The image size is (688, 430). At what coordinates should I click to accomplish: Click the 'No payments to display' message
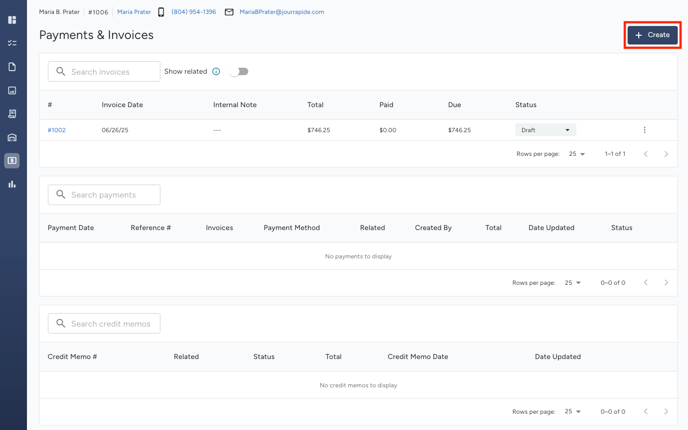tap(358, 256)
